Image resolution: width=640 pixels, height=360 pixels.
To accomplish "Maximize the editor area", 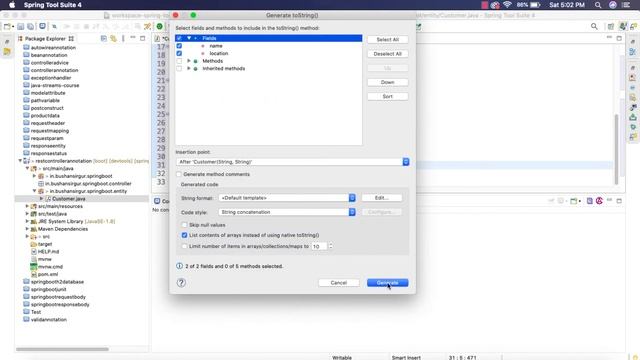I will click(619, 38).
